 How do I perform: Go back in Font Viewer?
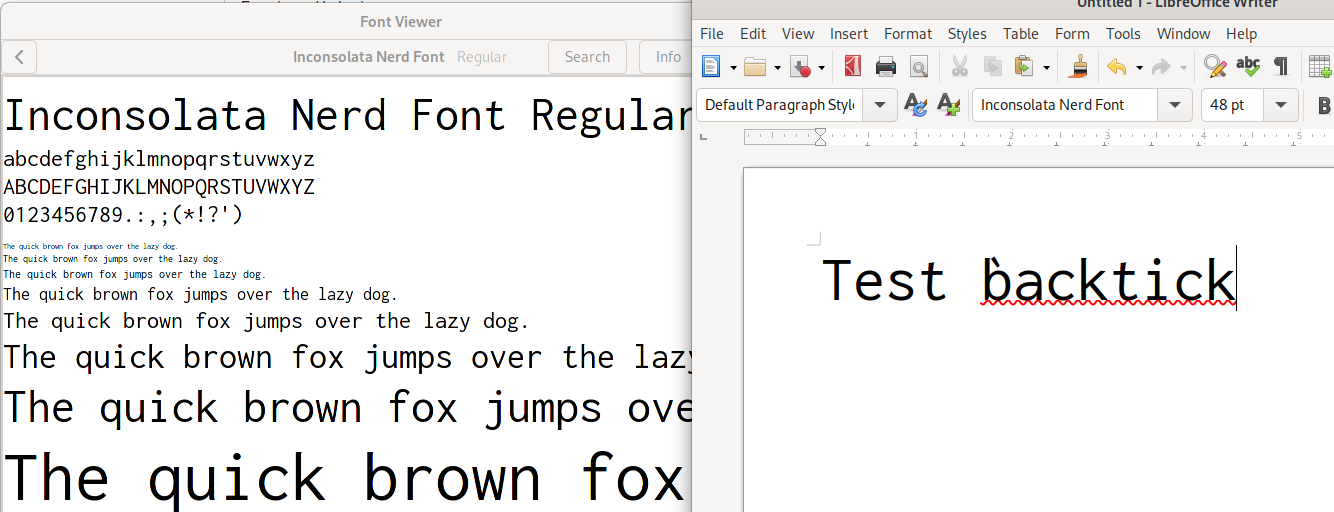click(x=20, y=57)
